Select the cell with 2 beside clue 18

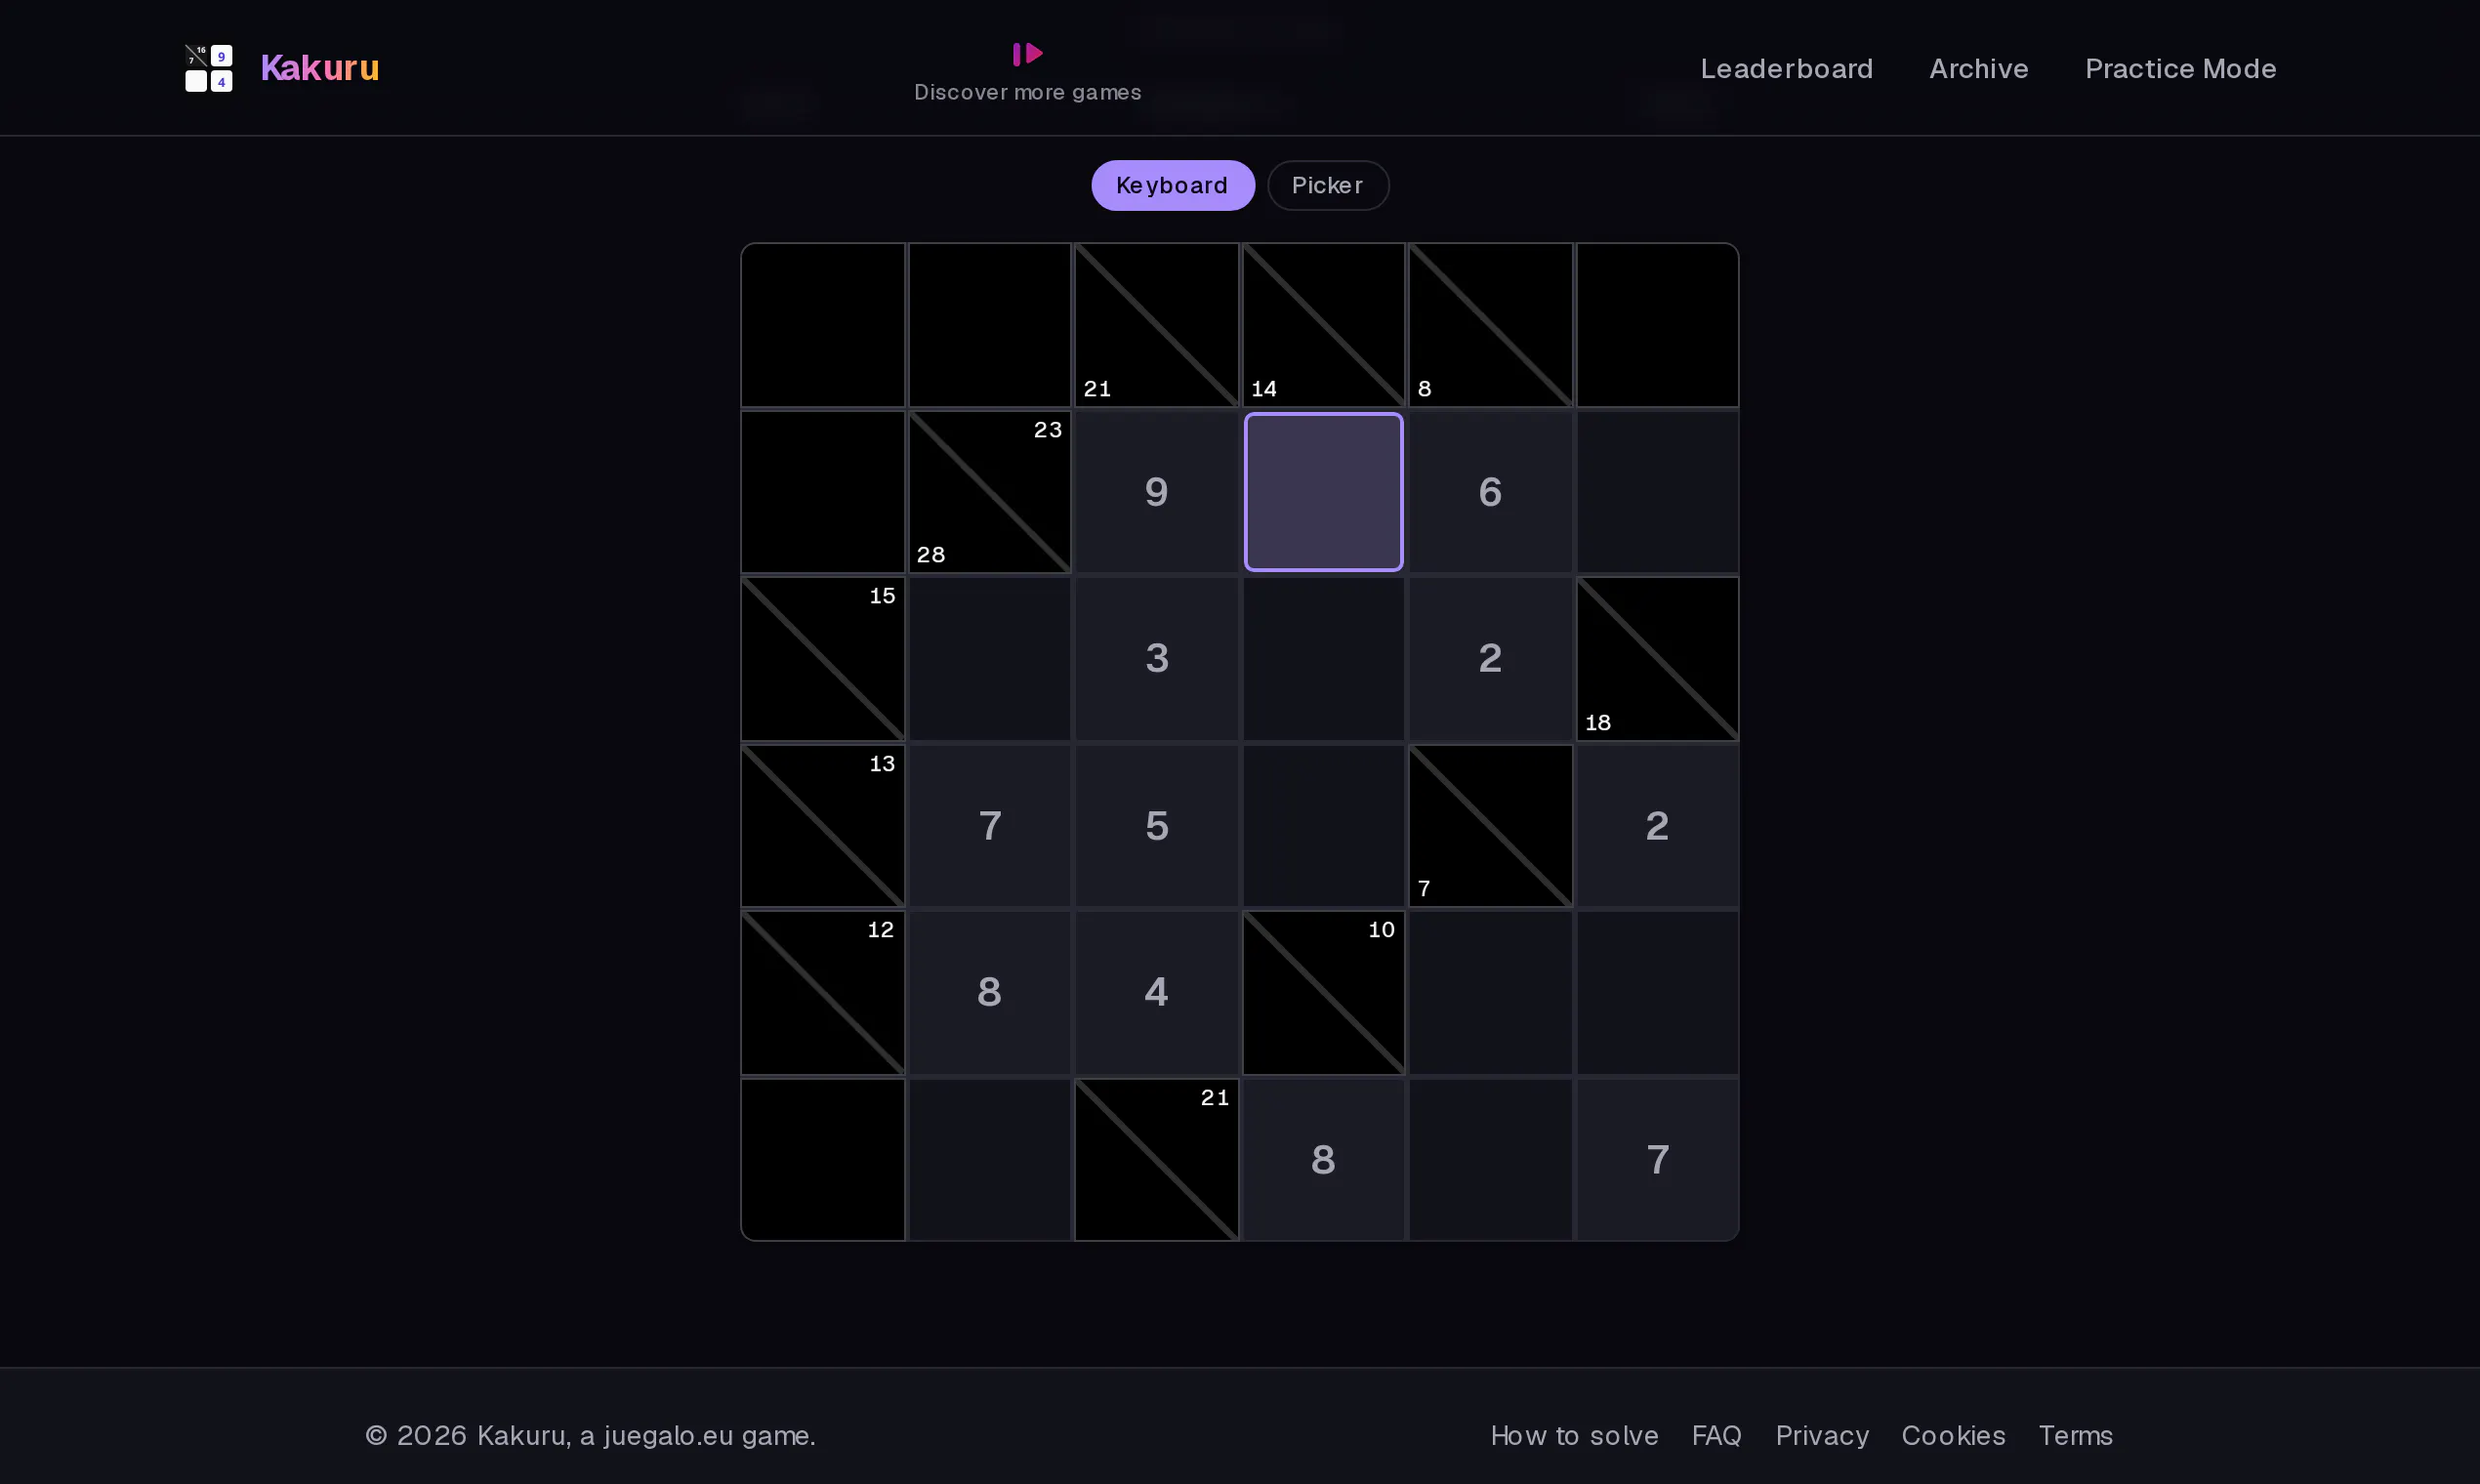coord(1491,659)
